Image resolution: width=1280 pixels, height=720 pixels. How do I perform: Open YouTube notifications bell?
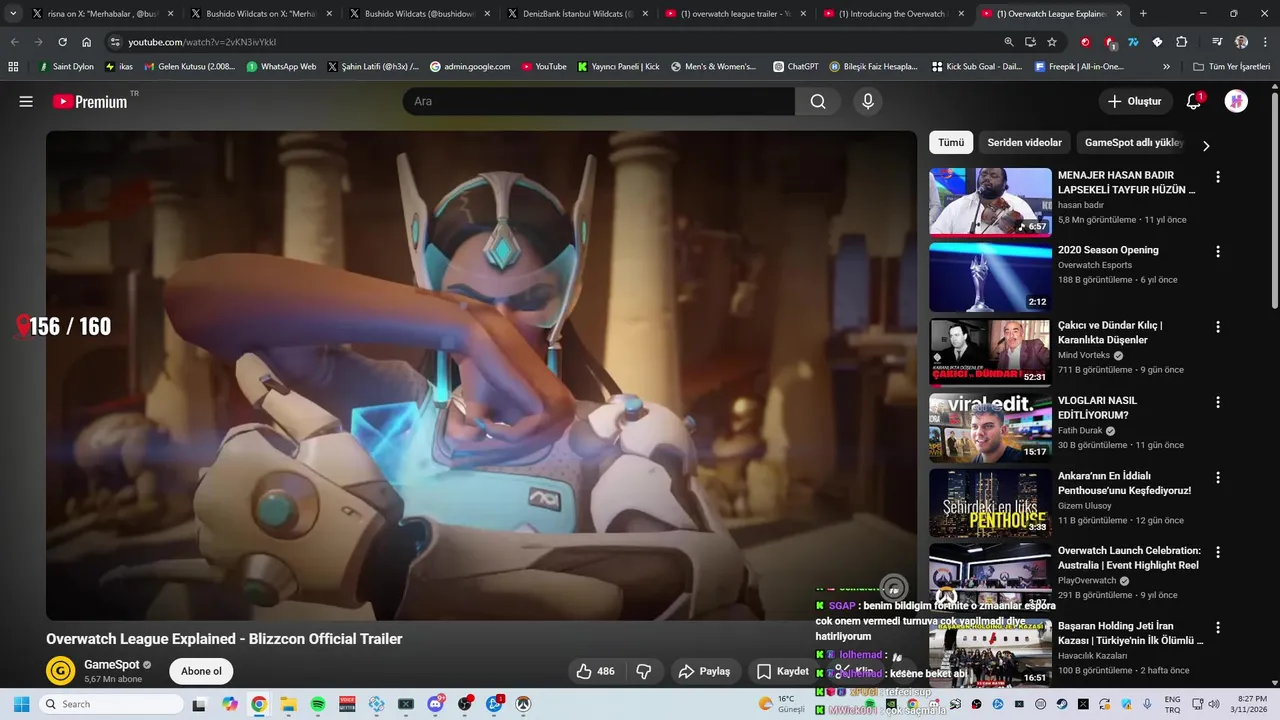1194,101
